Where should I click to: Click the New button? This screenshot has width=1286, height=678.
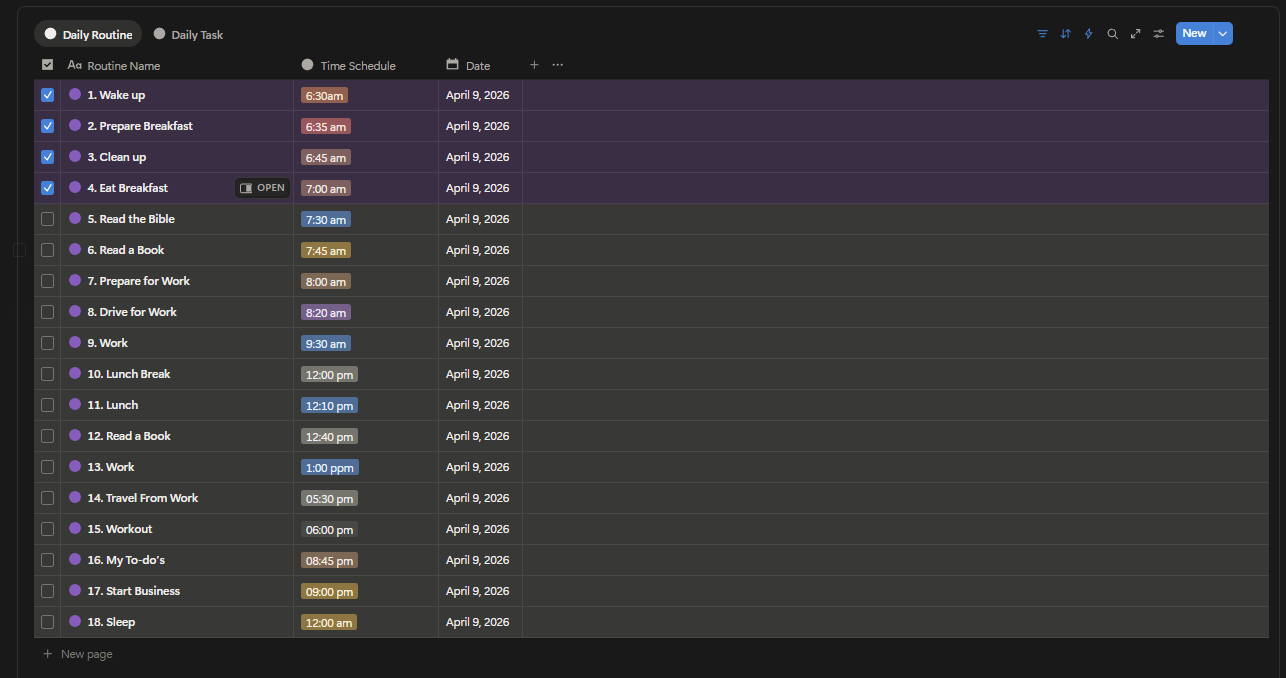click(x=1194, y=33)
